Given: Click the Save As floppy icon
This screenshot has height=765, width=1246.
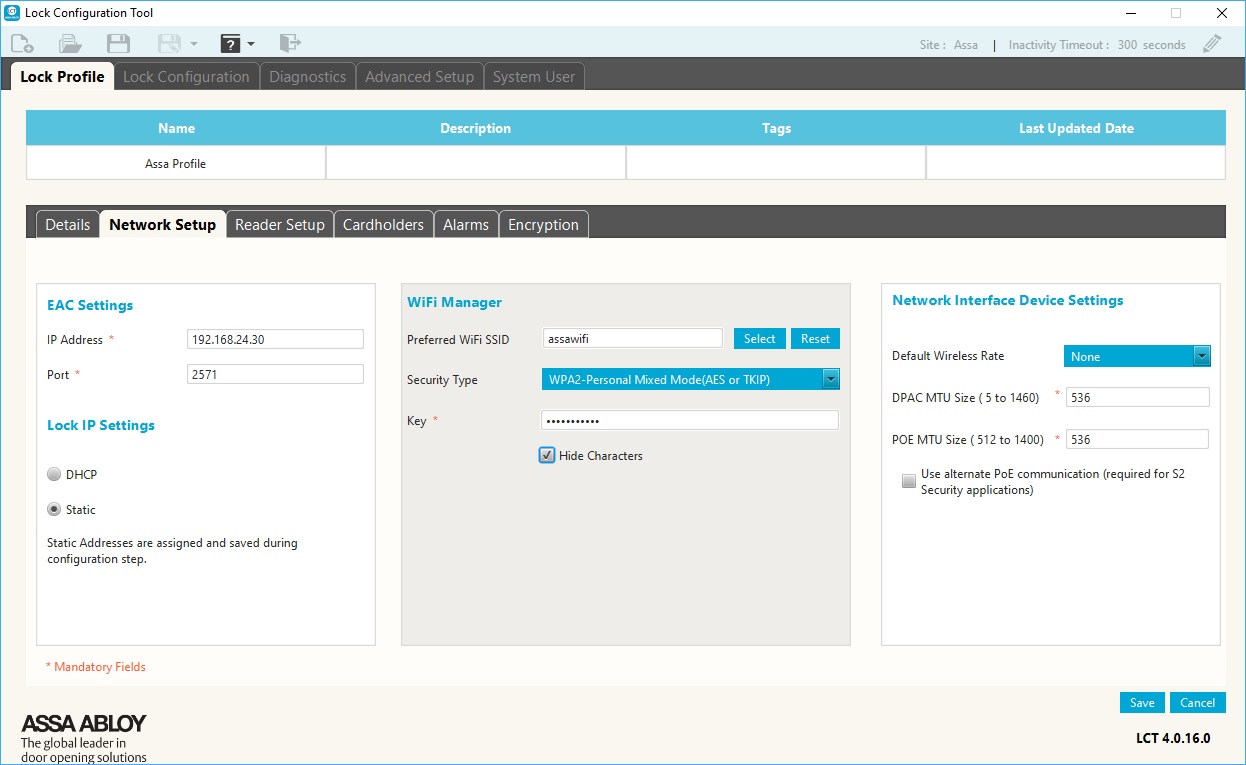Looking at the screenshot, I should 169,43.
